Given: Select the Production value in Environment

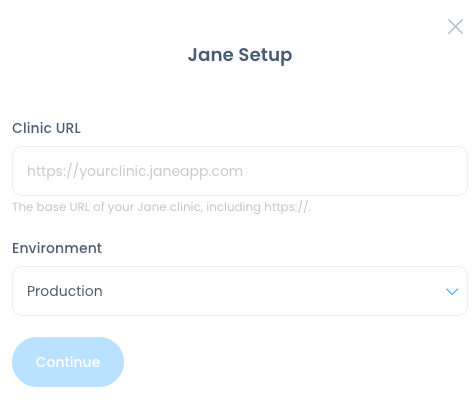Looking at the screenshot, I should (x=65, y=291).
